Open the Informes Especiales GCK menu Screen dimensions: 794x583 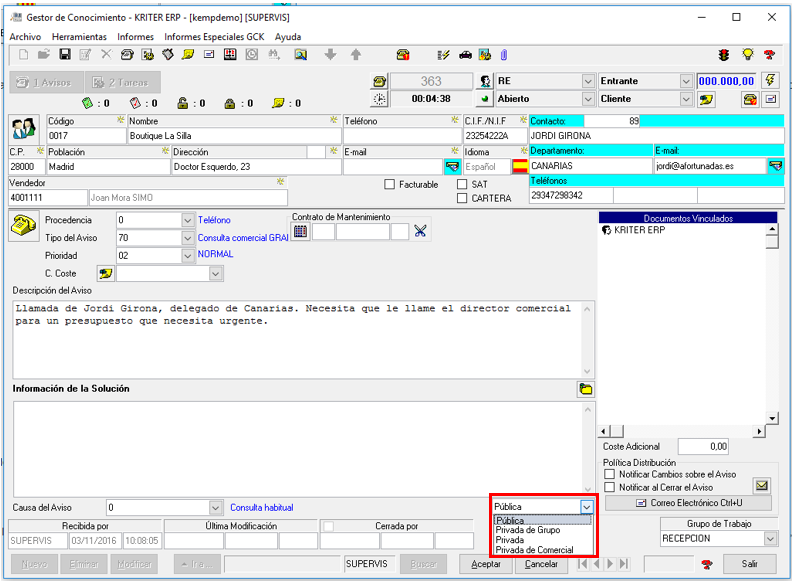(214, 36)
